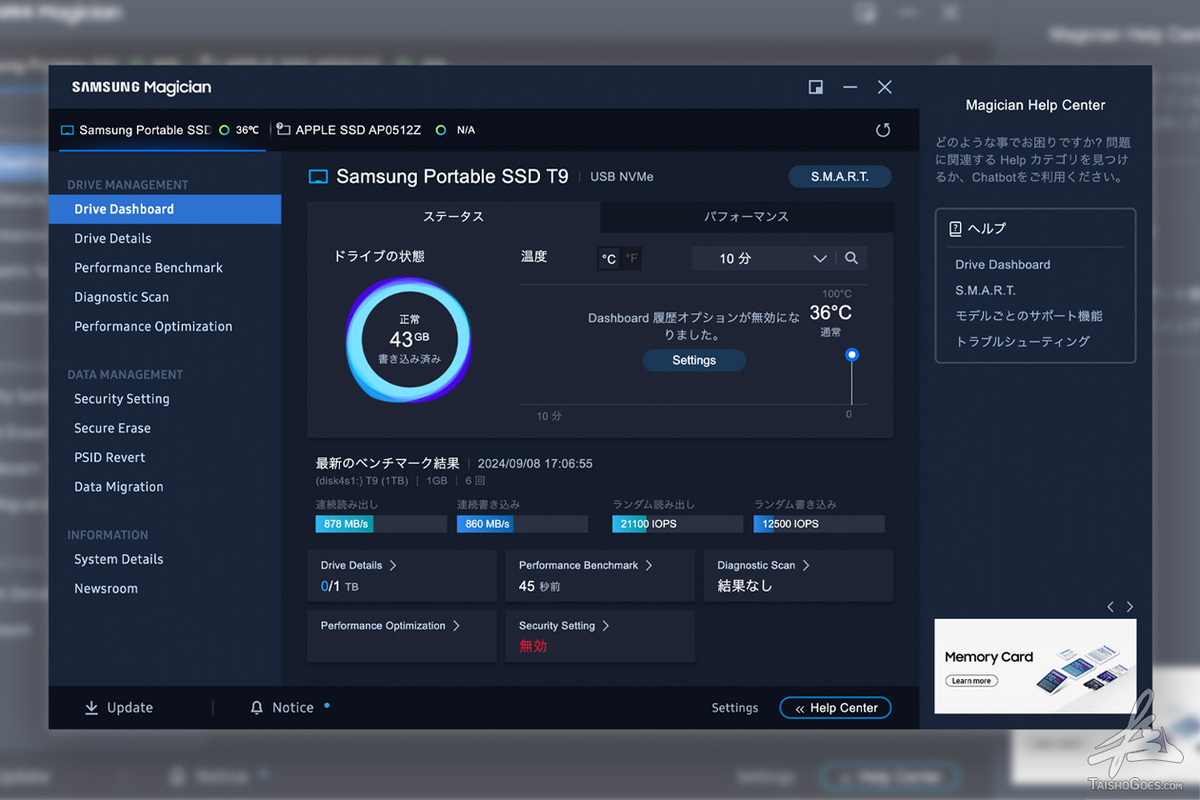Open the 10 分 time range dropdown
Viewport: 1200px width, 800px height.
tap(764, 258)
